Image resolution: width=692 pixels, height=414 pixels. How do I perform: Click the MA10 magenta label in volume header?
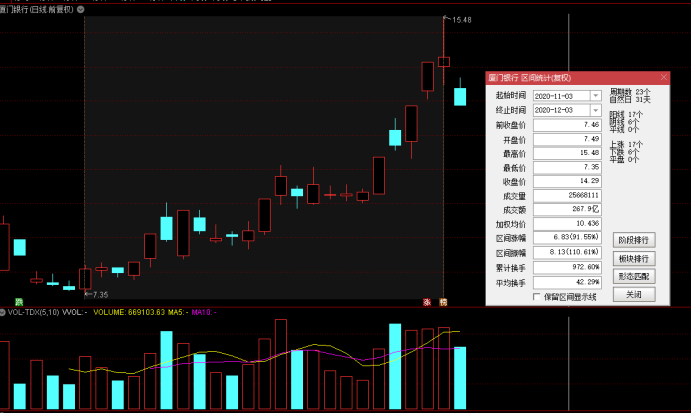(x=204, y=312)
